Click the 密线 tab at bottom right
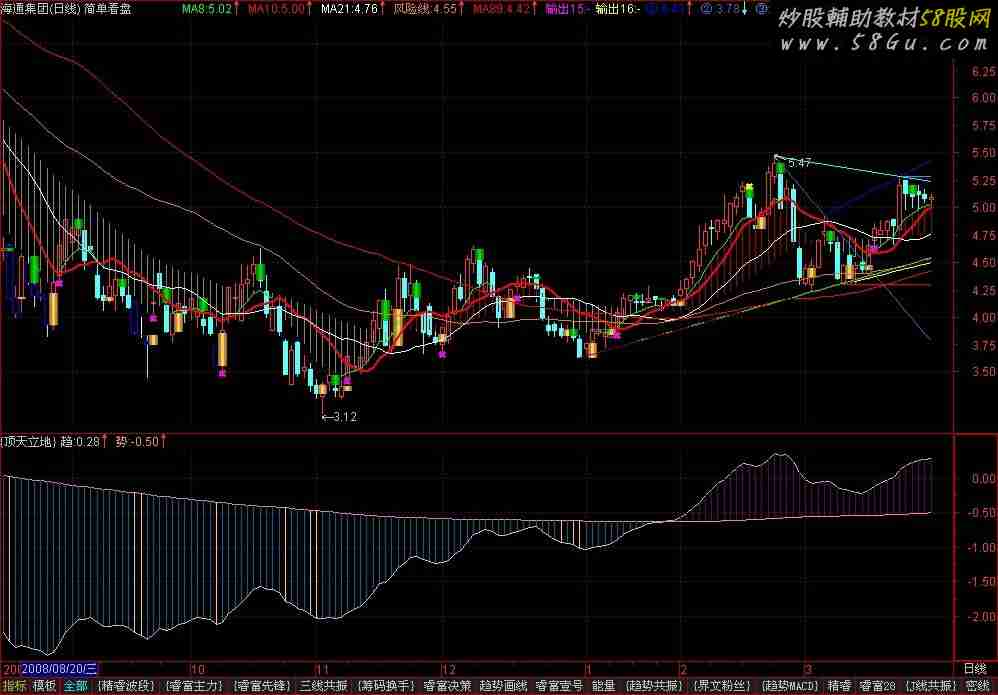Viewport: 998px width, 695px height. tap(977, 686)
